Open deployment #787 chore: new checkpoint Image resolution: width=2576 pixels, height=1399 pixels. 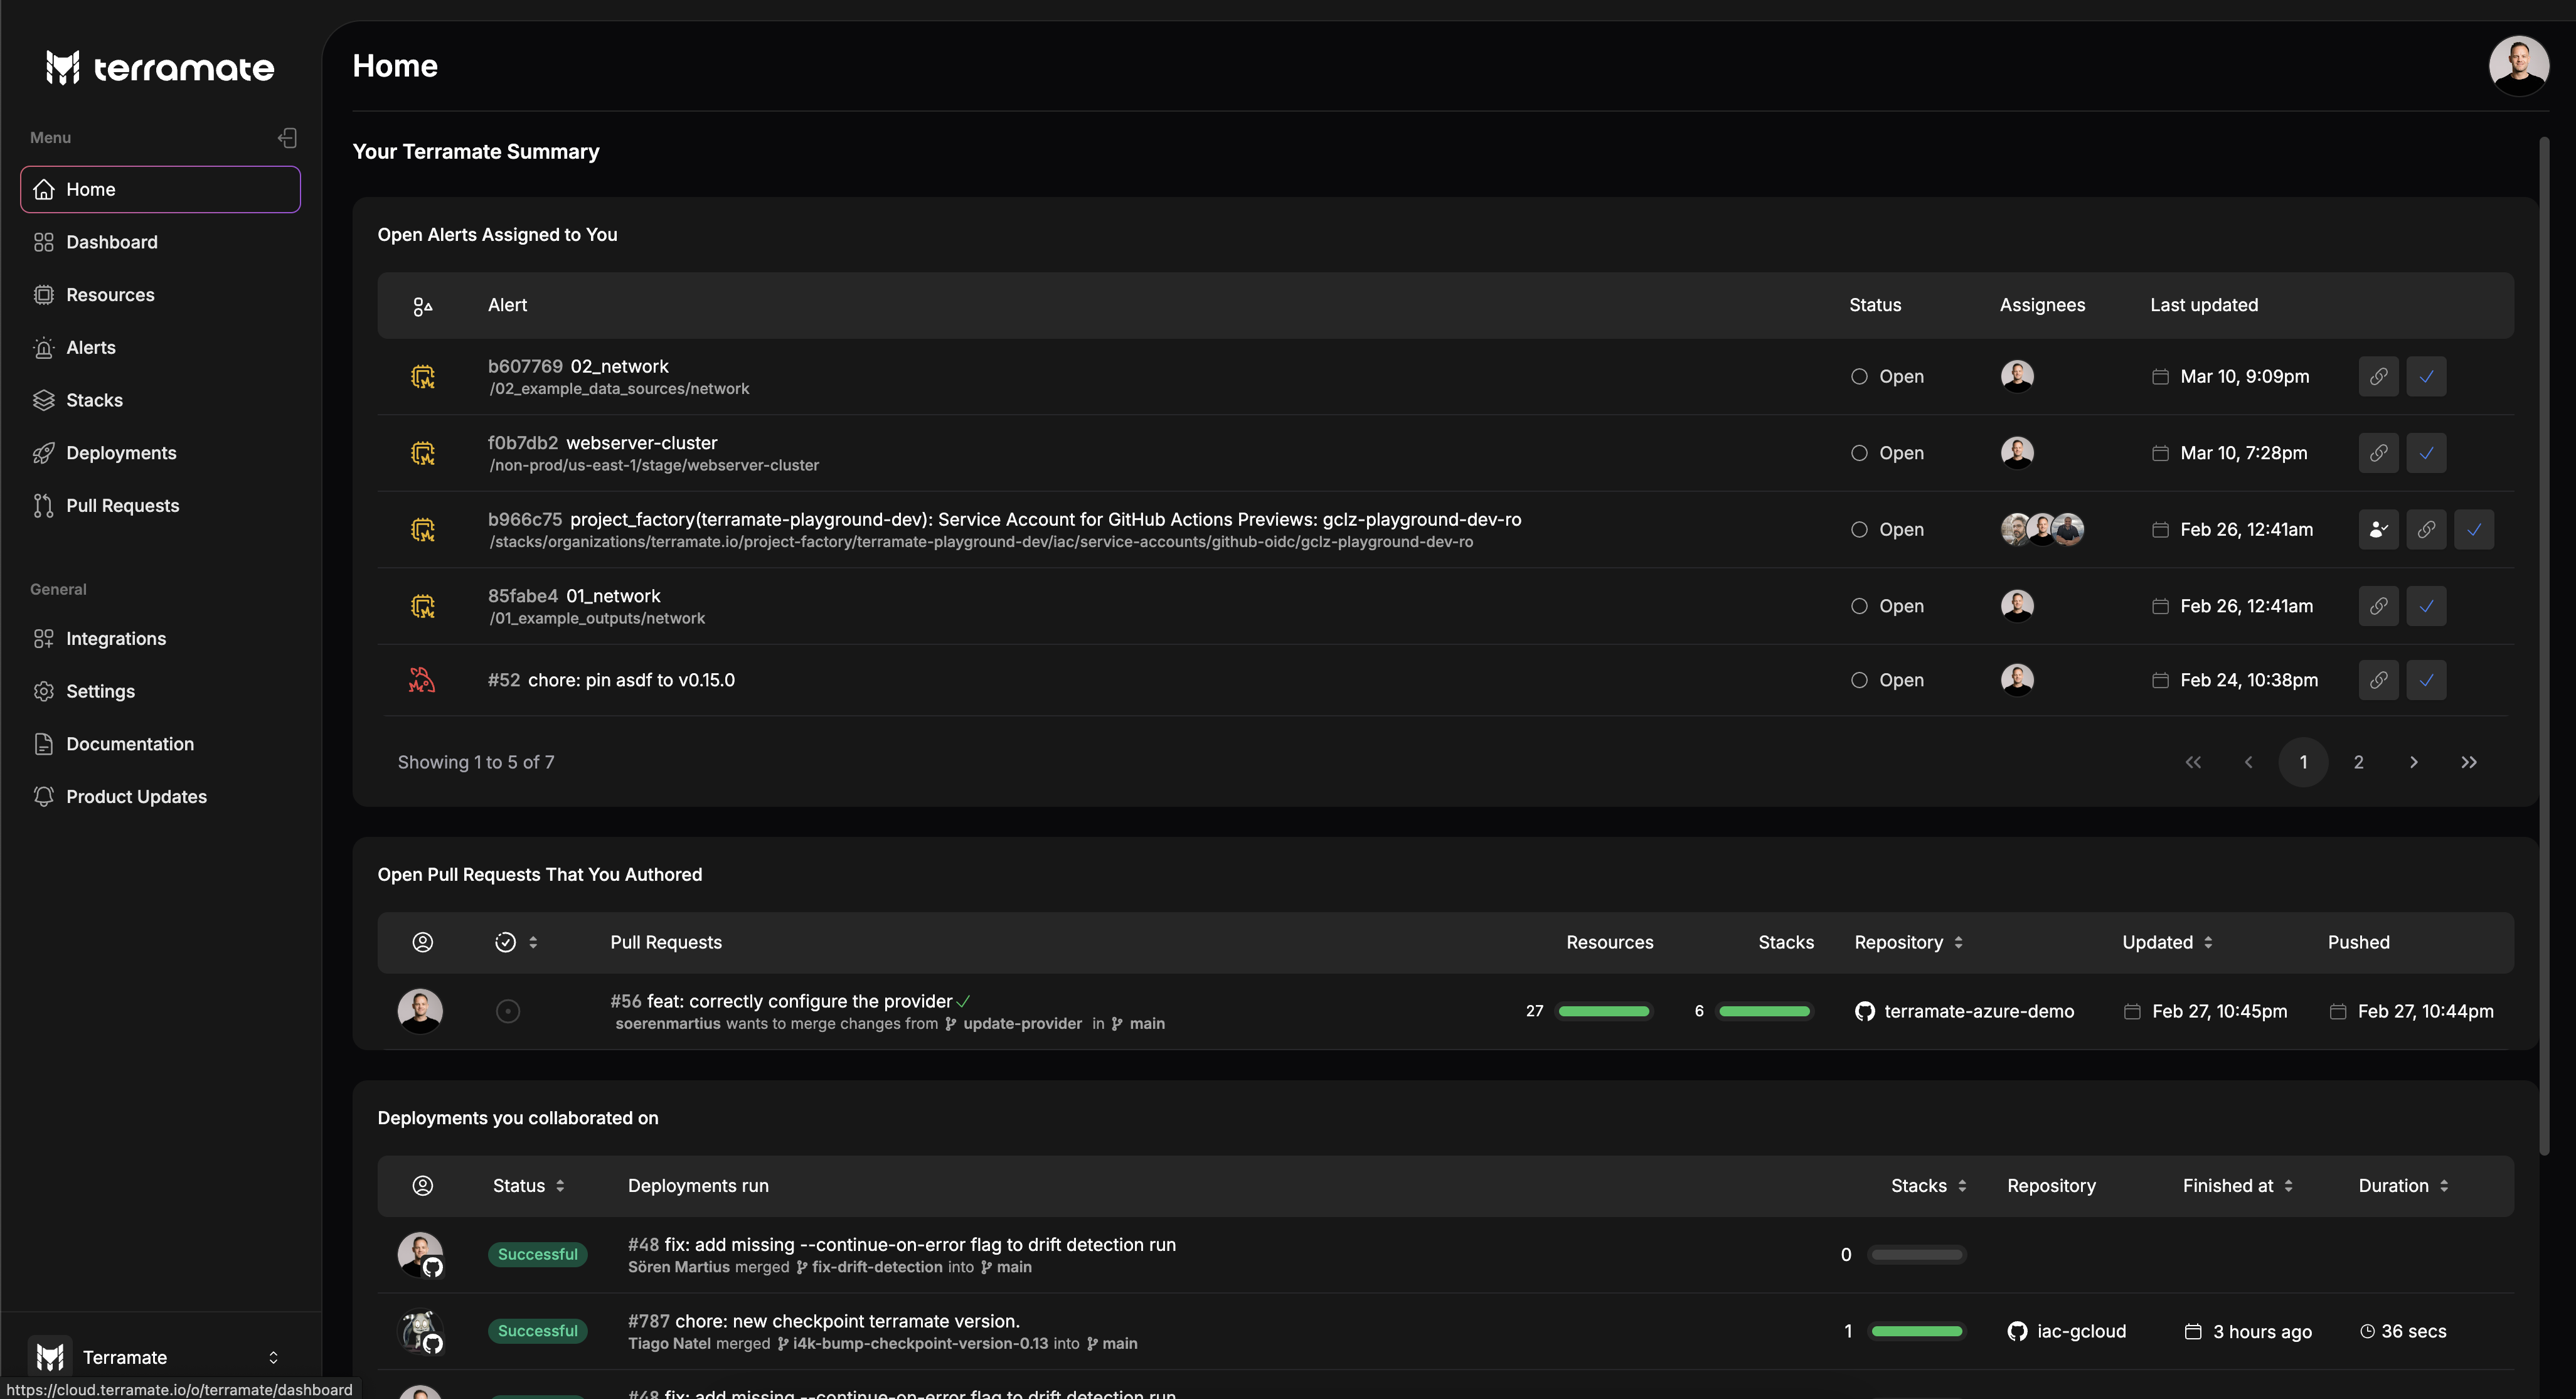click(824, 1321)
